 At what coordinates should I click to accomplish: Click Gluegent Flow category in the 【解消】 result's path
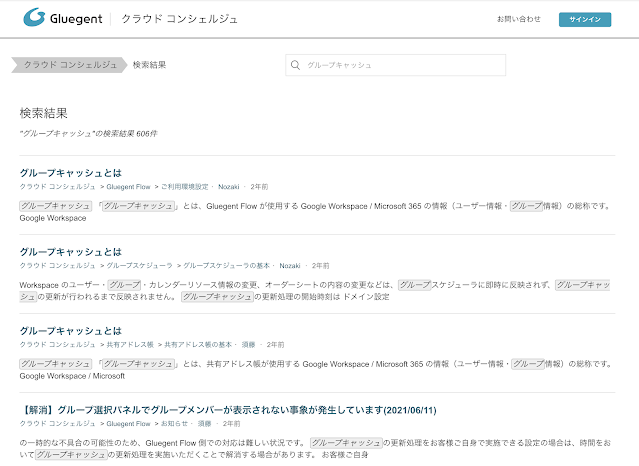pos(128,424)
